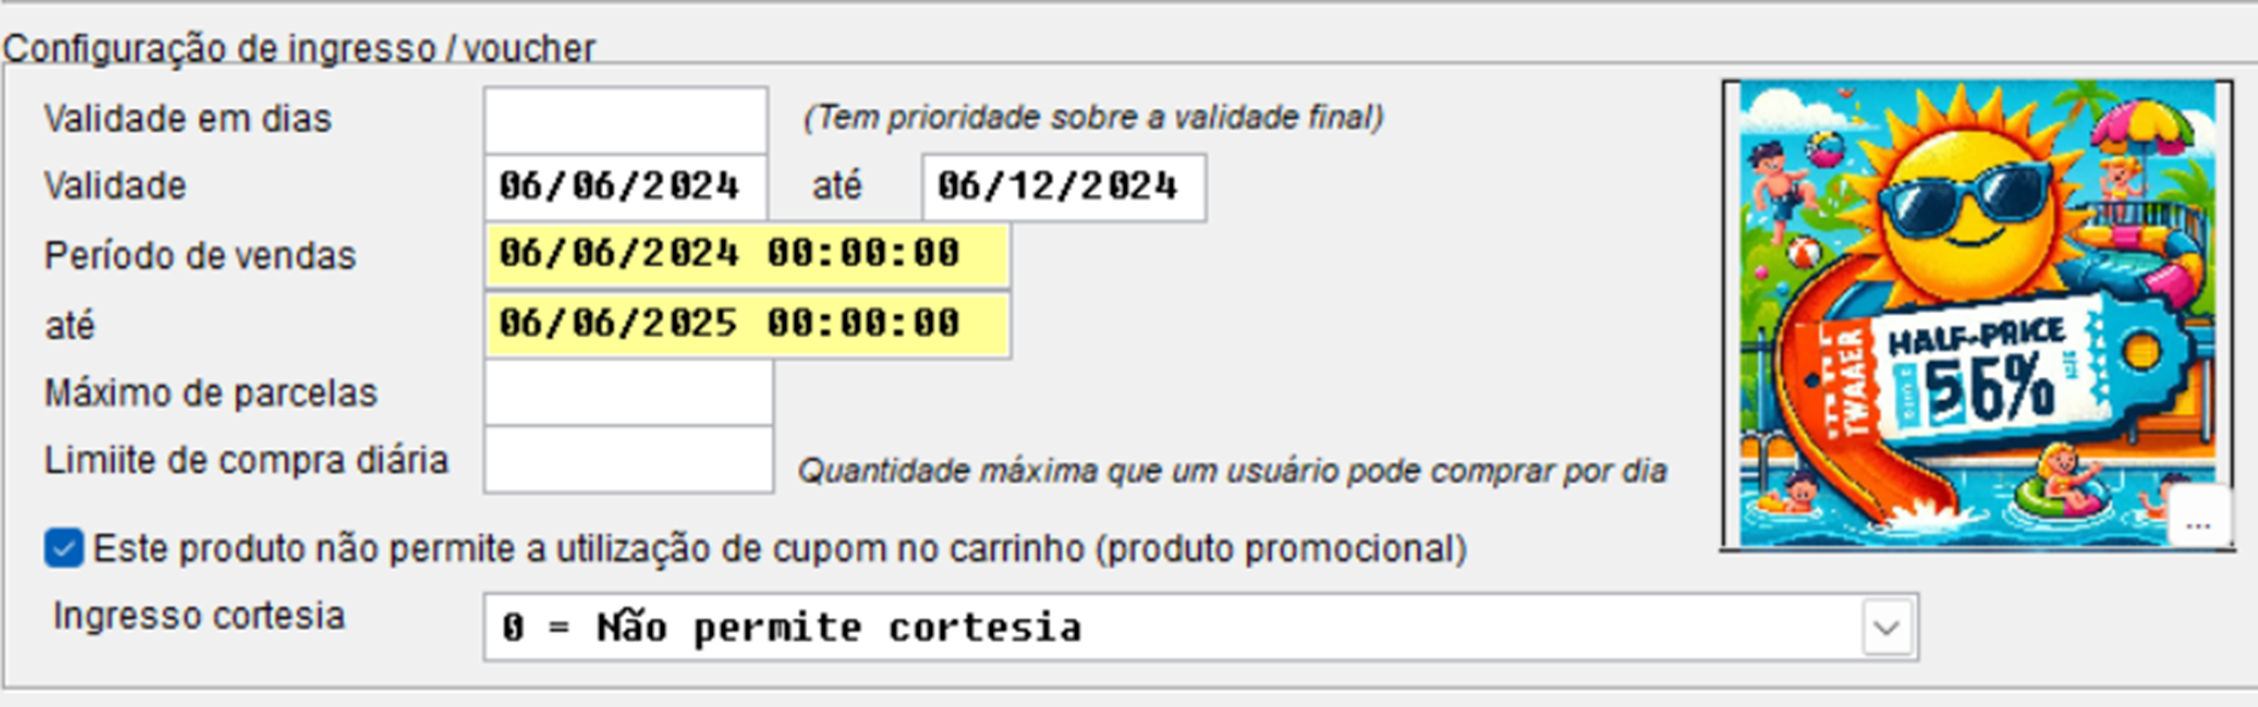Focus the Máximo de parcelas input box
This screenshot has height=707, width=2258.
coord(628,393)
